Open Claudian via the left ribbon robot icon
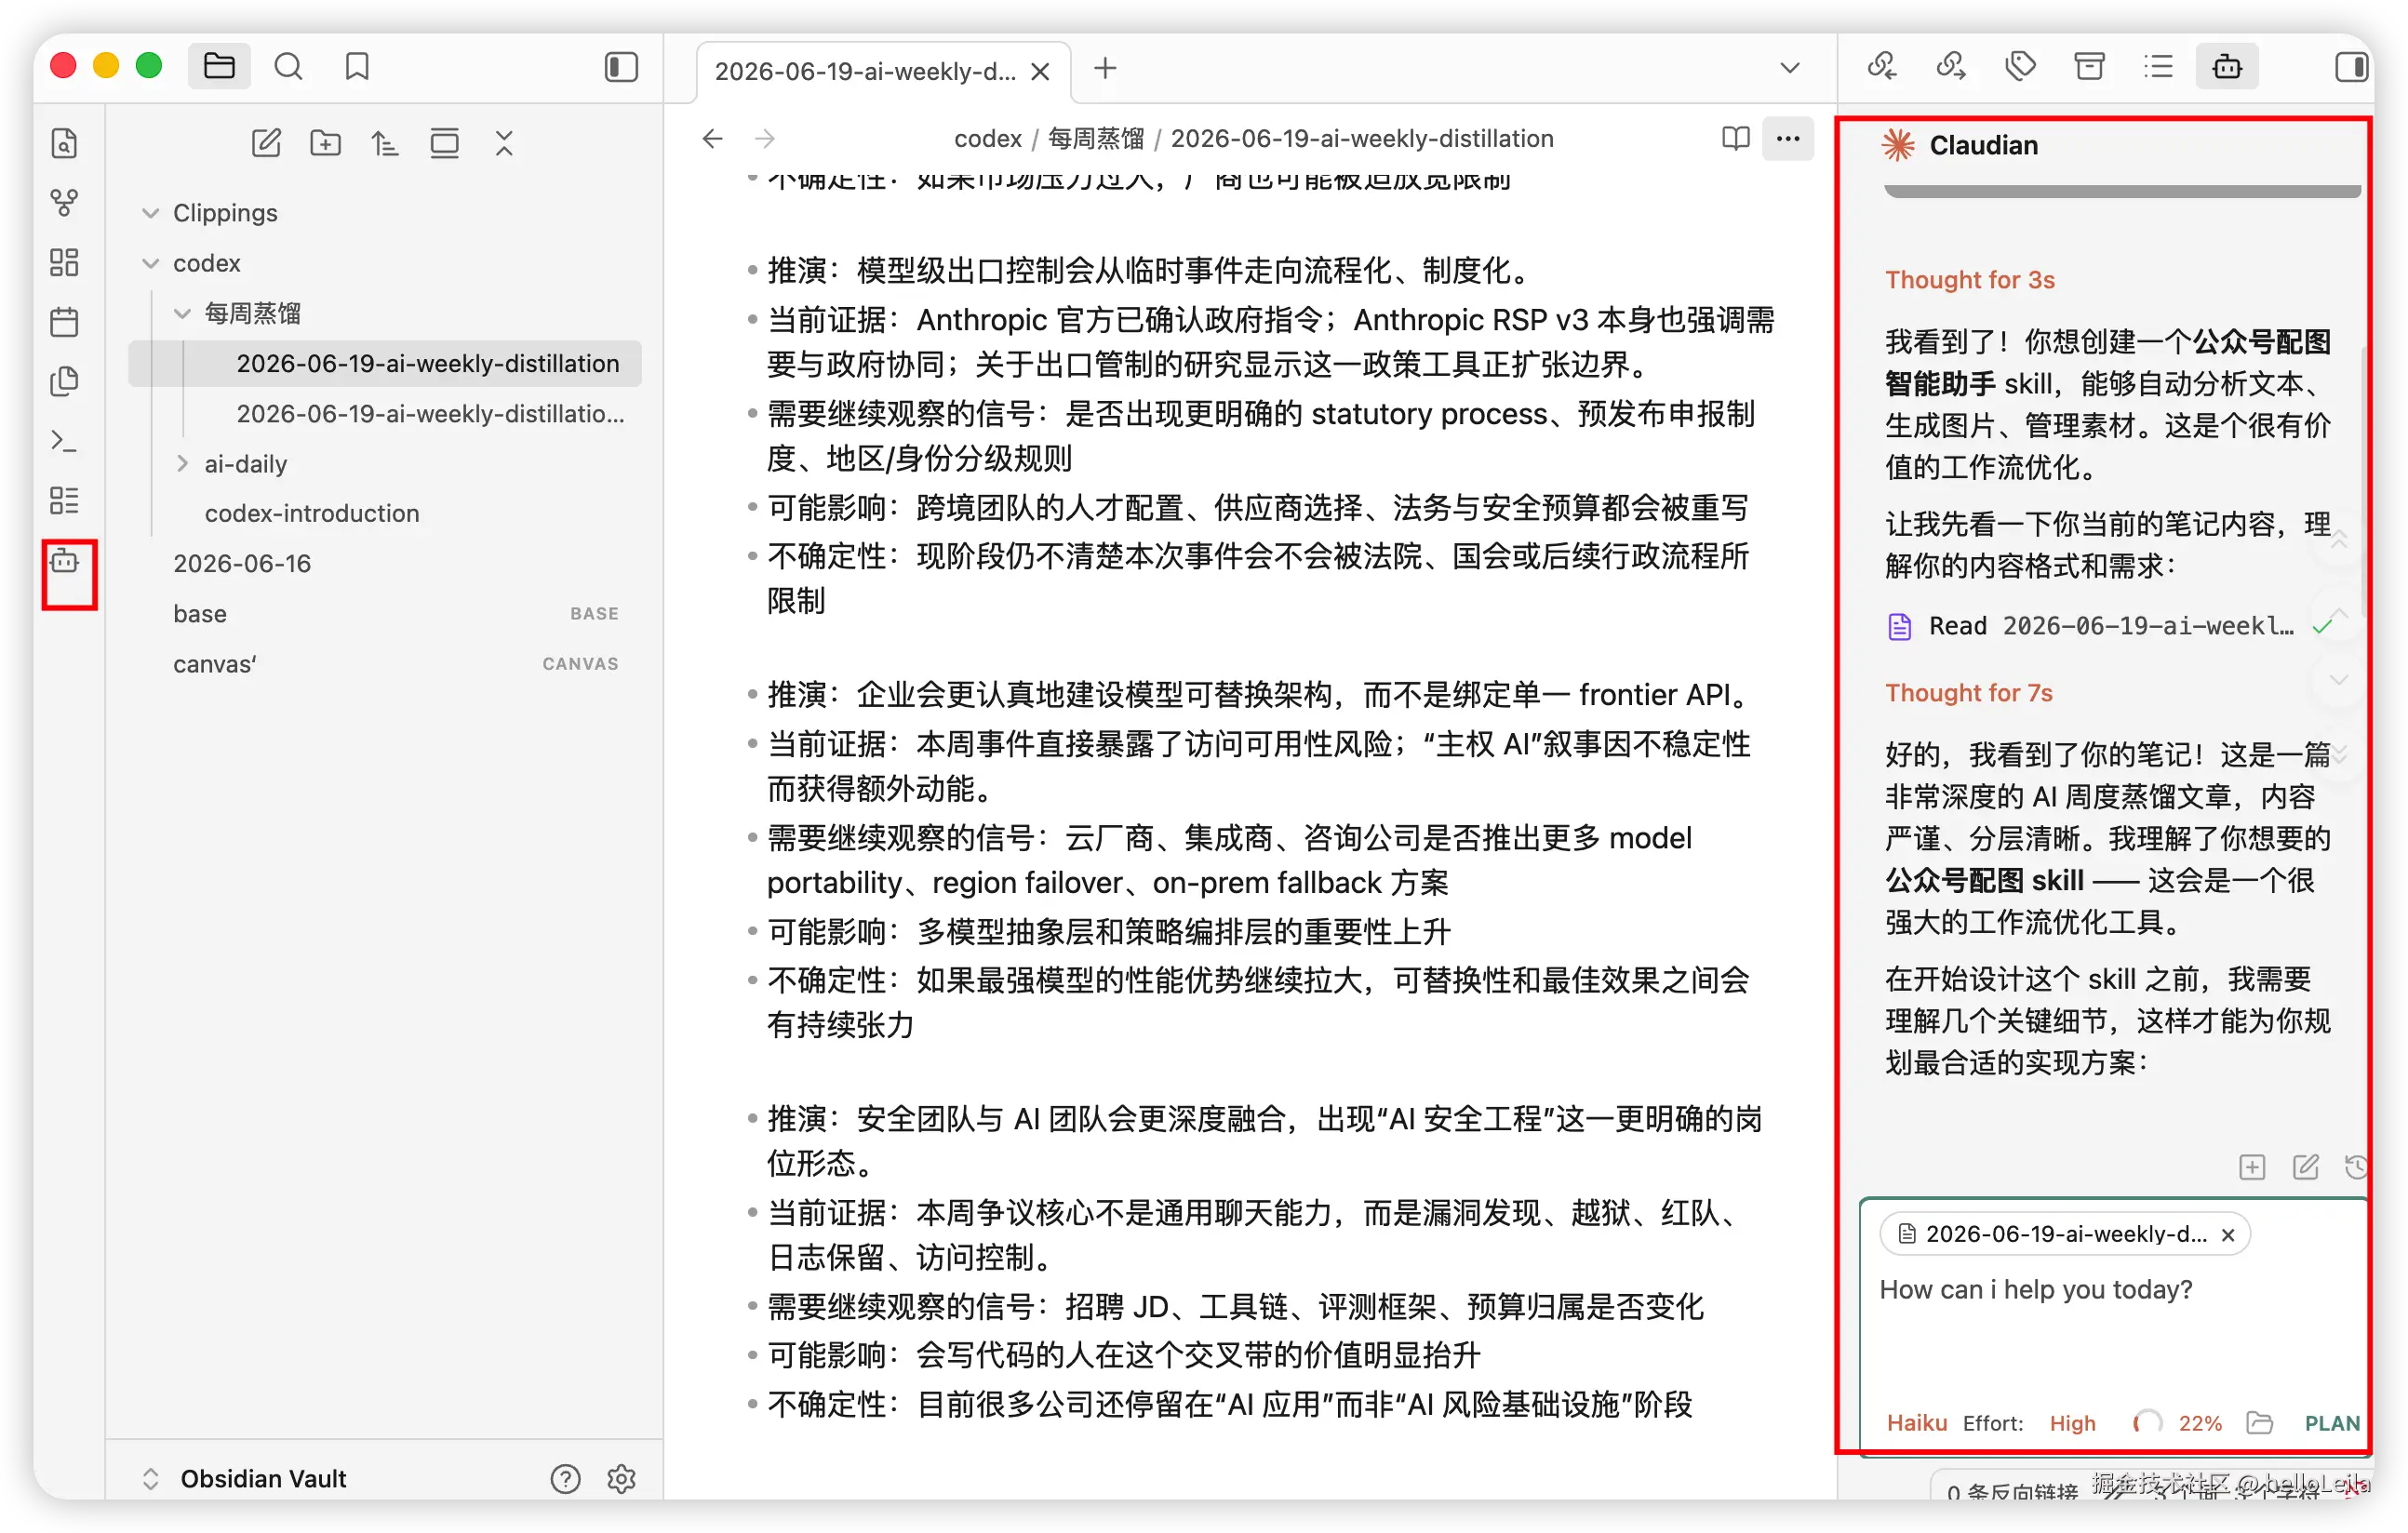 (64, 561)
